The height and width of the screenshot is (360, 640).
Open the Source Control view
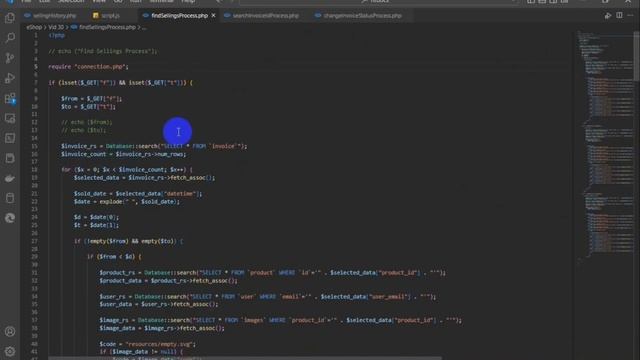[10, 58]
